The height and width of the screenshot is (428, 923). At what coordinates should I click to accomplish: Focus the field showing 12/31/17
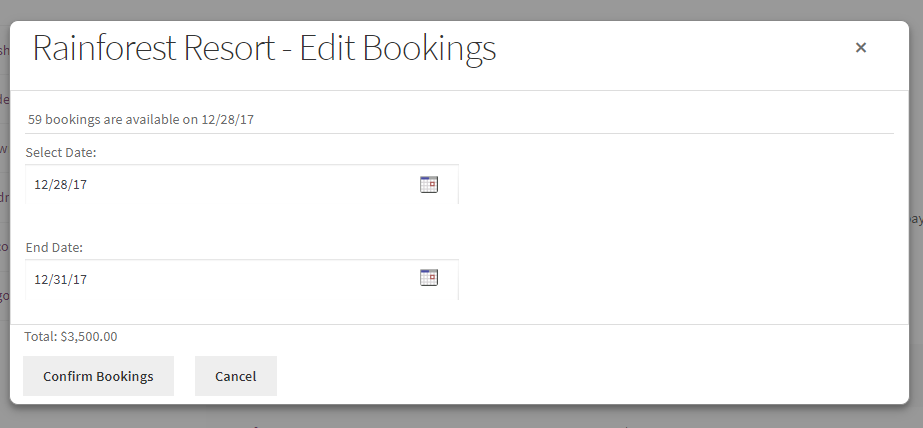[220, 280]
